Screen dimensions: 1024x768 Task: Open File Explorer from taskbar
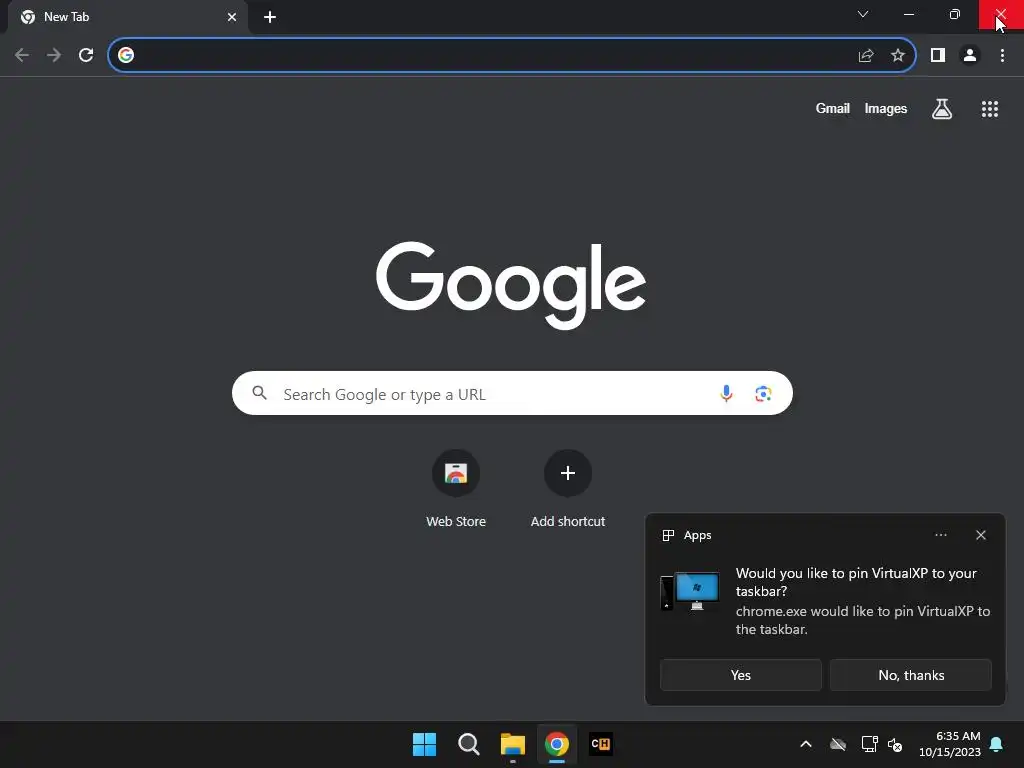[513, 744]
